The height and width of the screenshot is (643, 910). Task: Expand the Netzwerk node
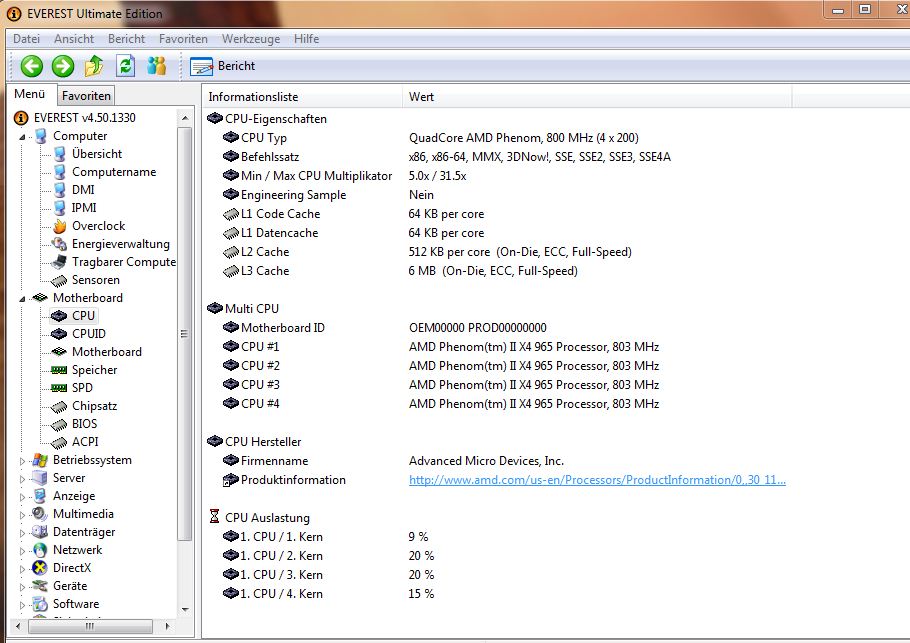23,551
